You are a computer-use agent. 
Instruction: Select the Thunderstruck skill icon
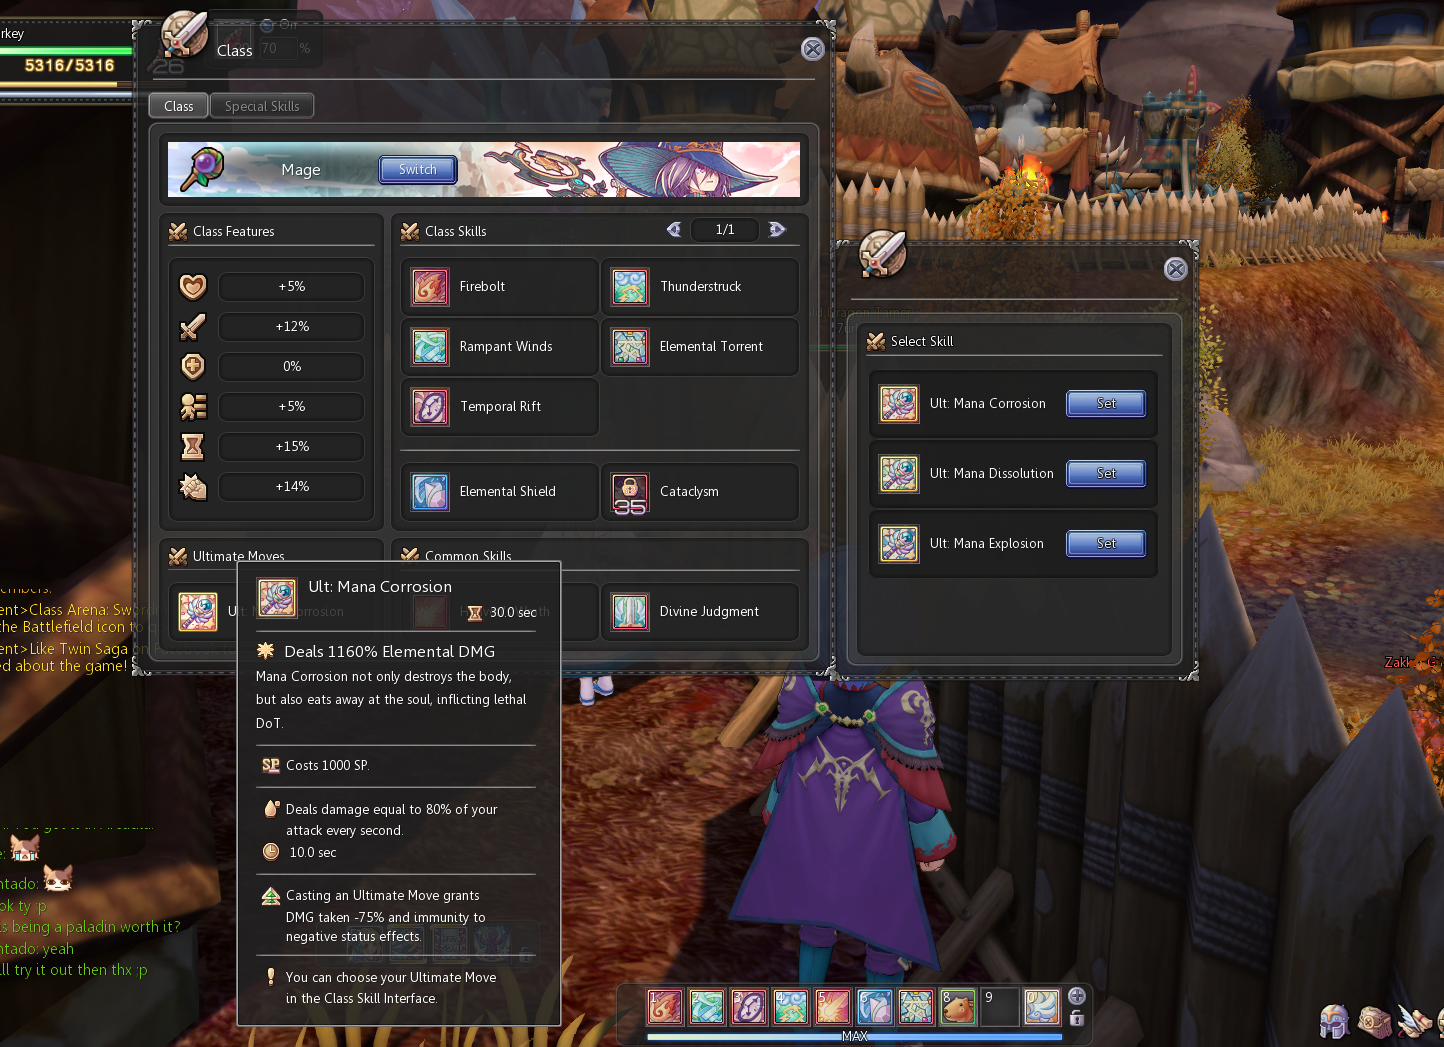(630, 287)
